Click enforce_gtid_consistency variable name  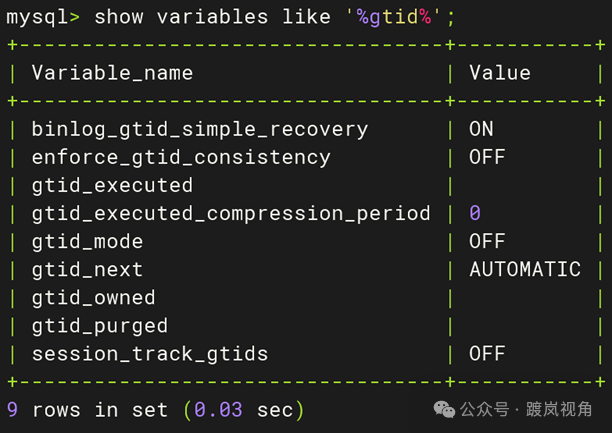tap(181, 158)
